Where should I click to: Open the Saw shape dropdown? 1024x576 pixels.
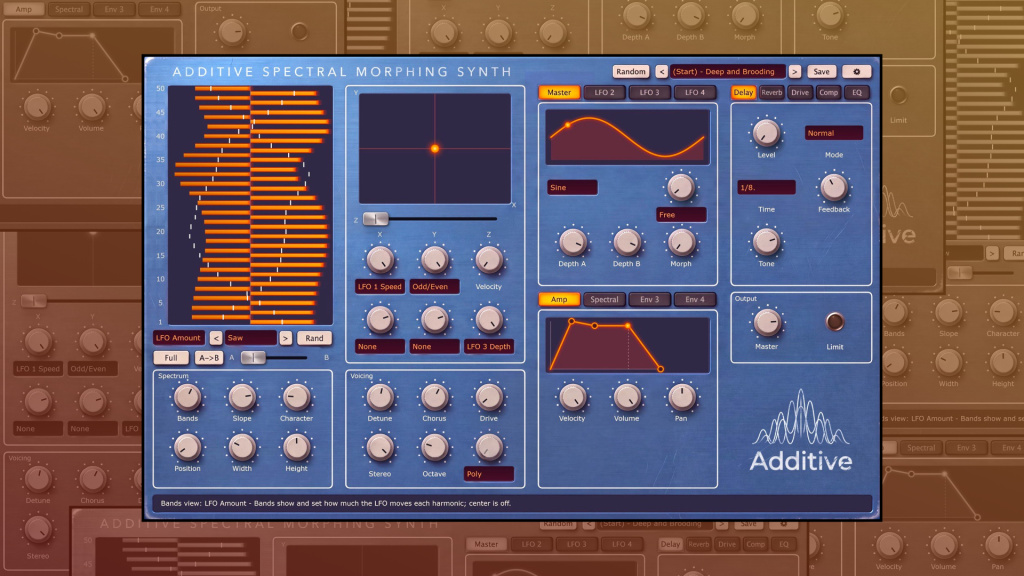coord(251,338)
